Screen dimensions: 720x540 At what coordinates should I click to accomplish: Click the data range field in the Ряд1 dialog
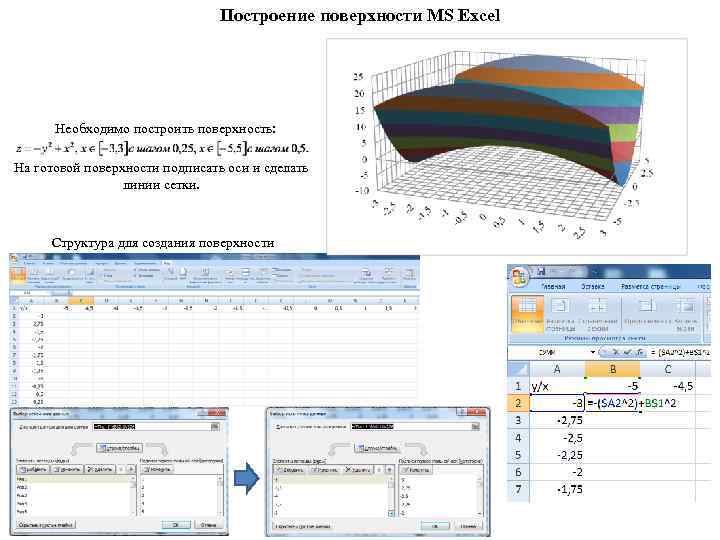coord(152,427)
